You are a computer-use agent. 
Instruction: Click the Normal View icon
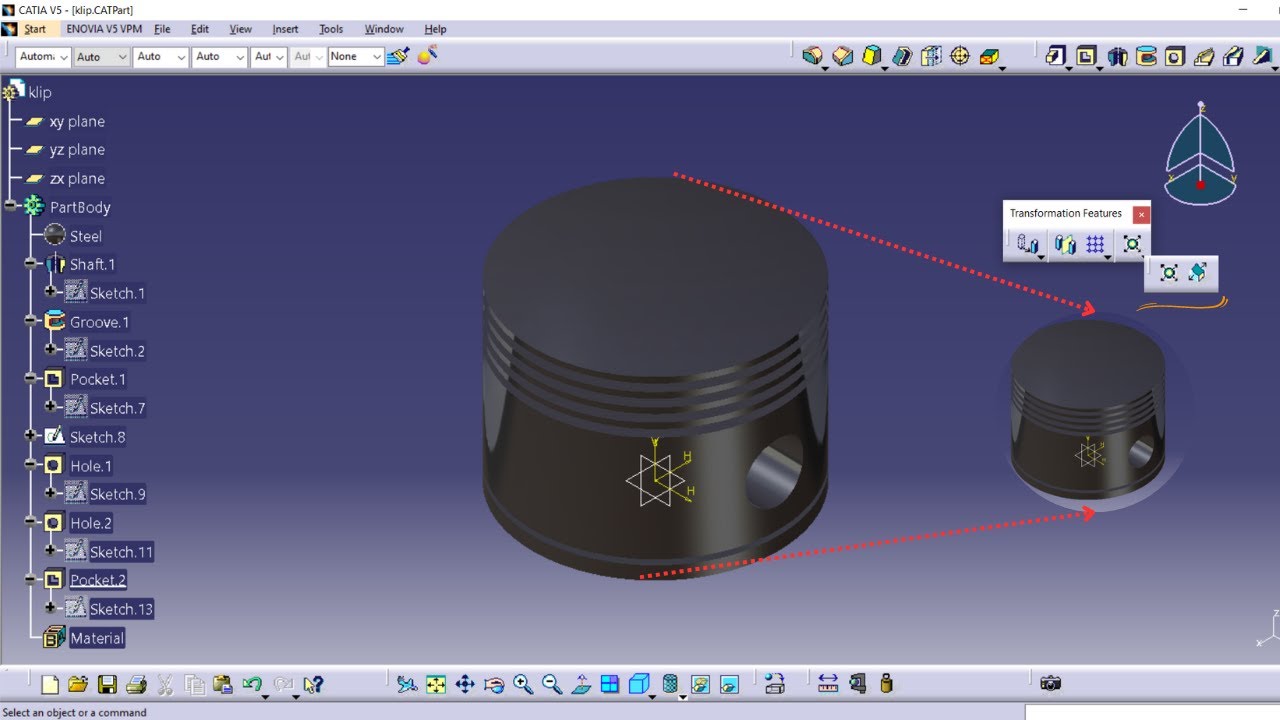point(581,684)
